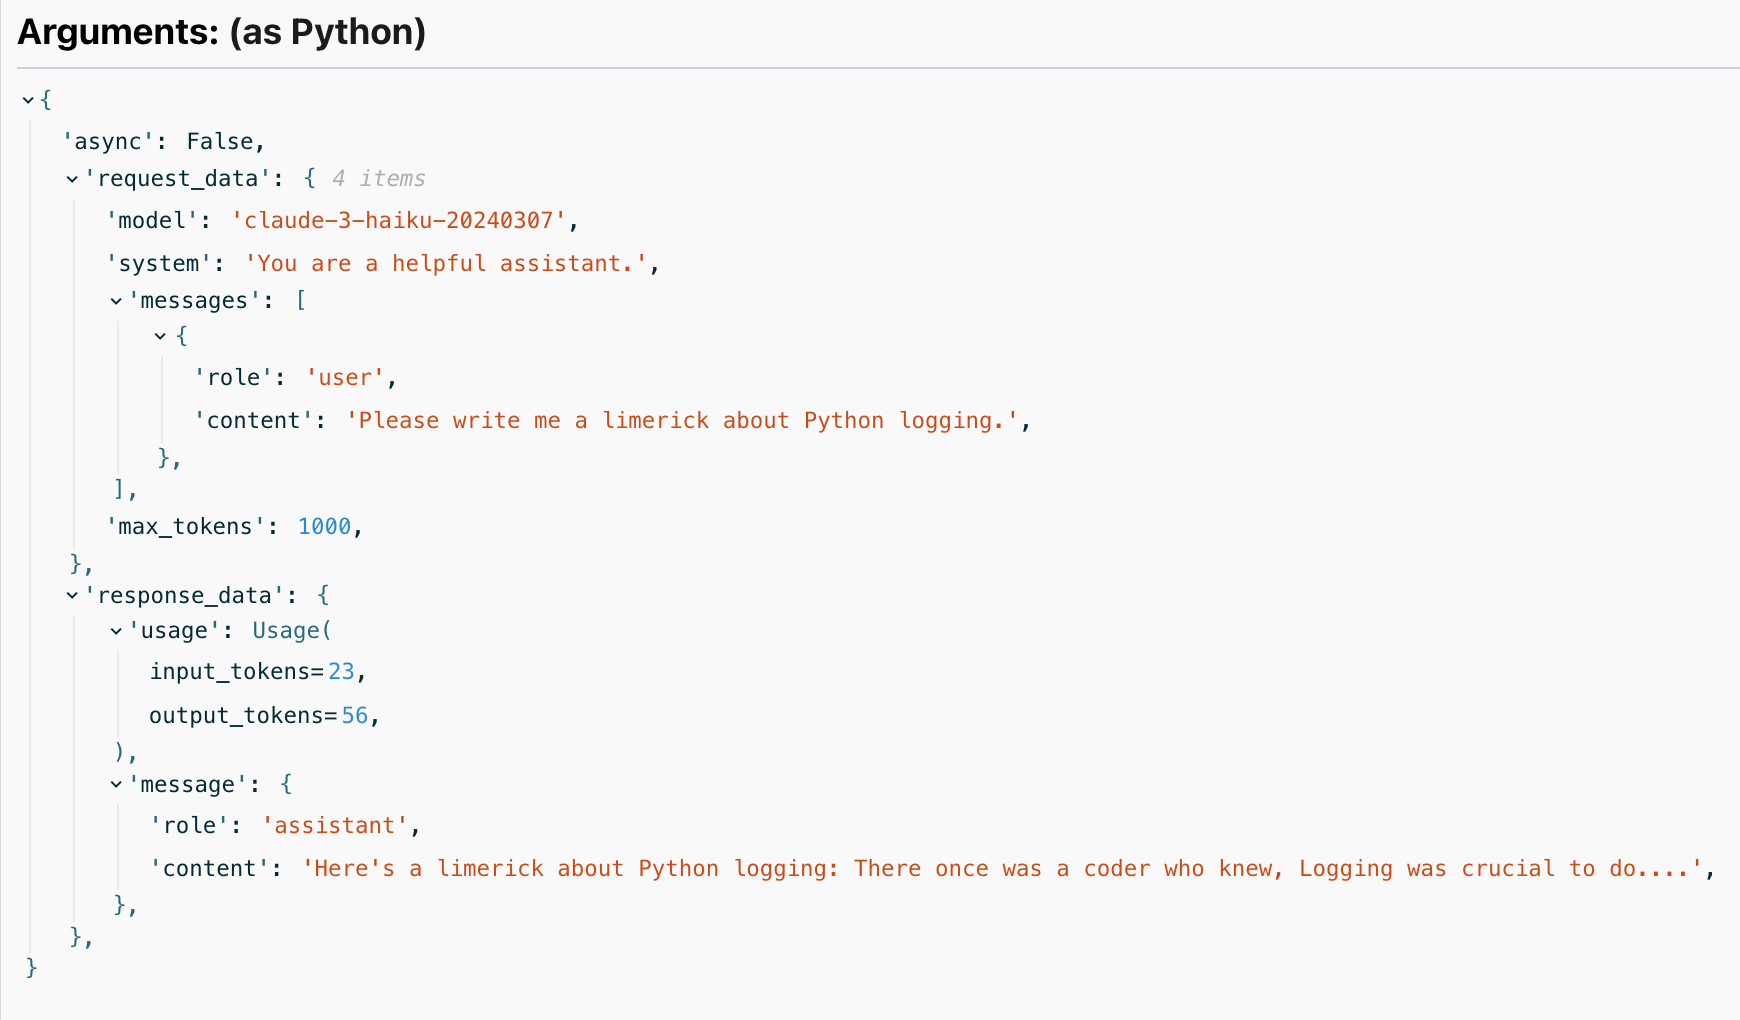Click the 'Arguments: (as Python)' heading
Screen dimensions: 1740x1020
[x=222, y=33]
